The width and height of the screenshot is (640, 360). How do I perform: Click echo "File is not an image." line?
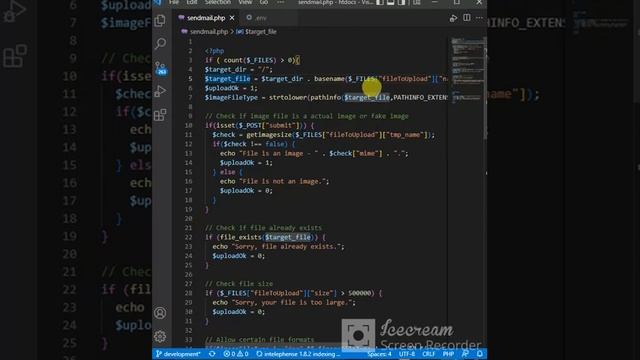pyautogui.click(x=274, y=181)
